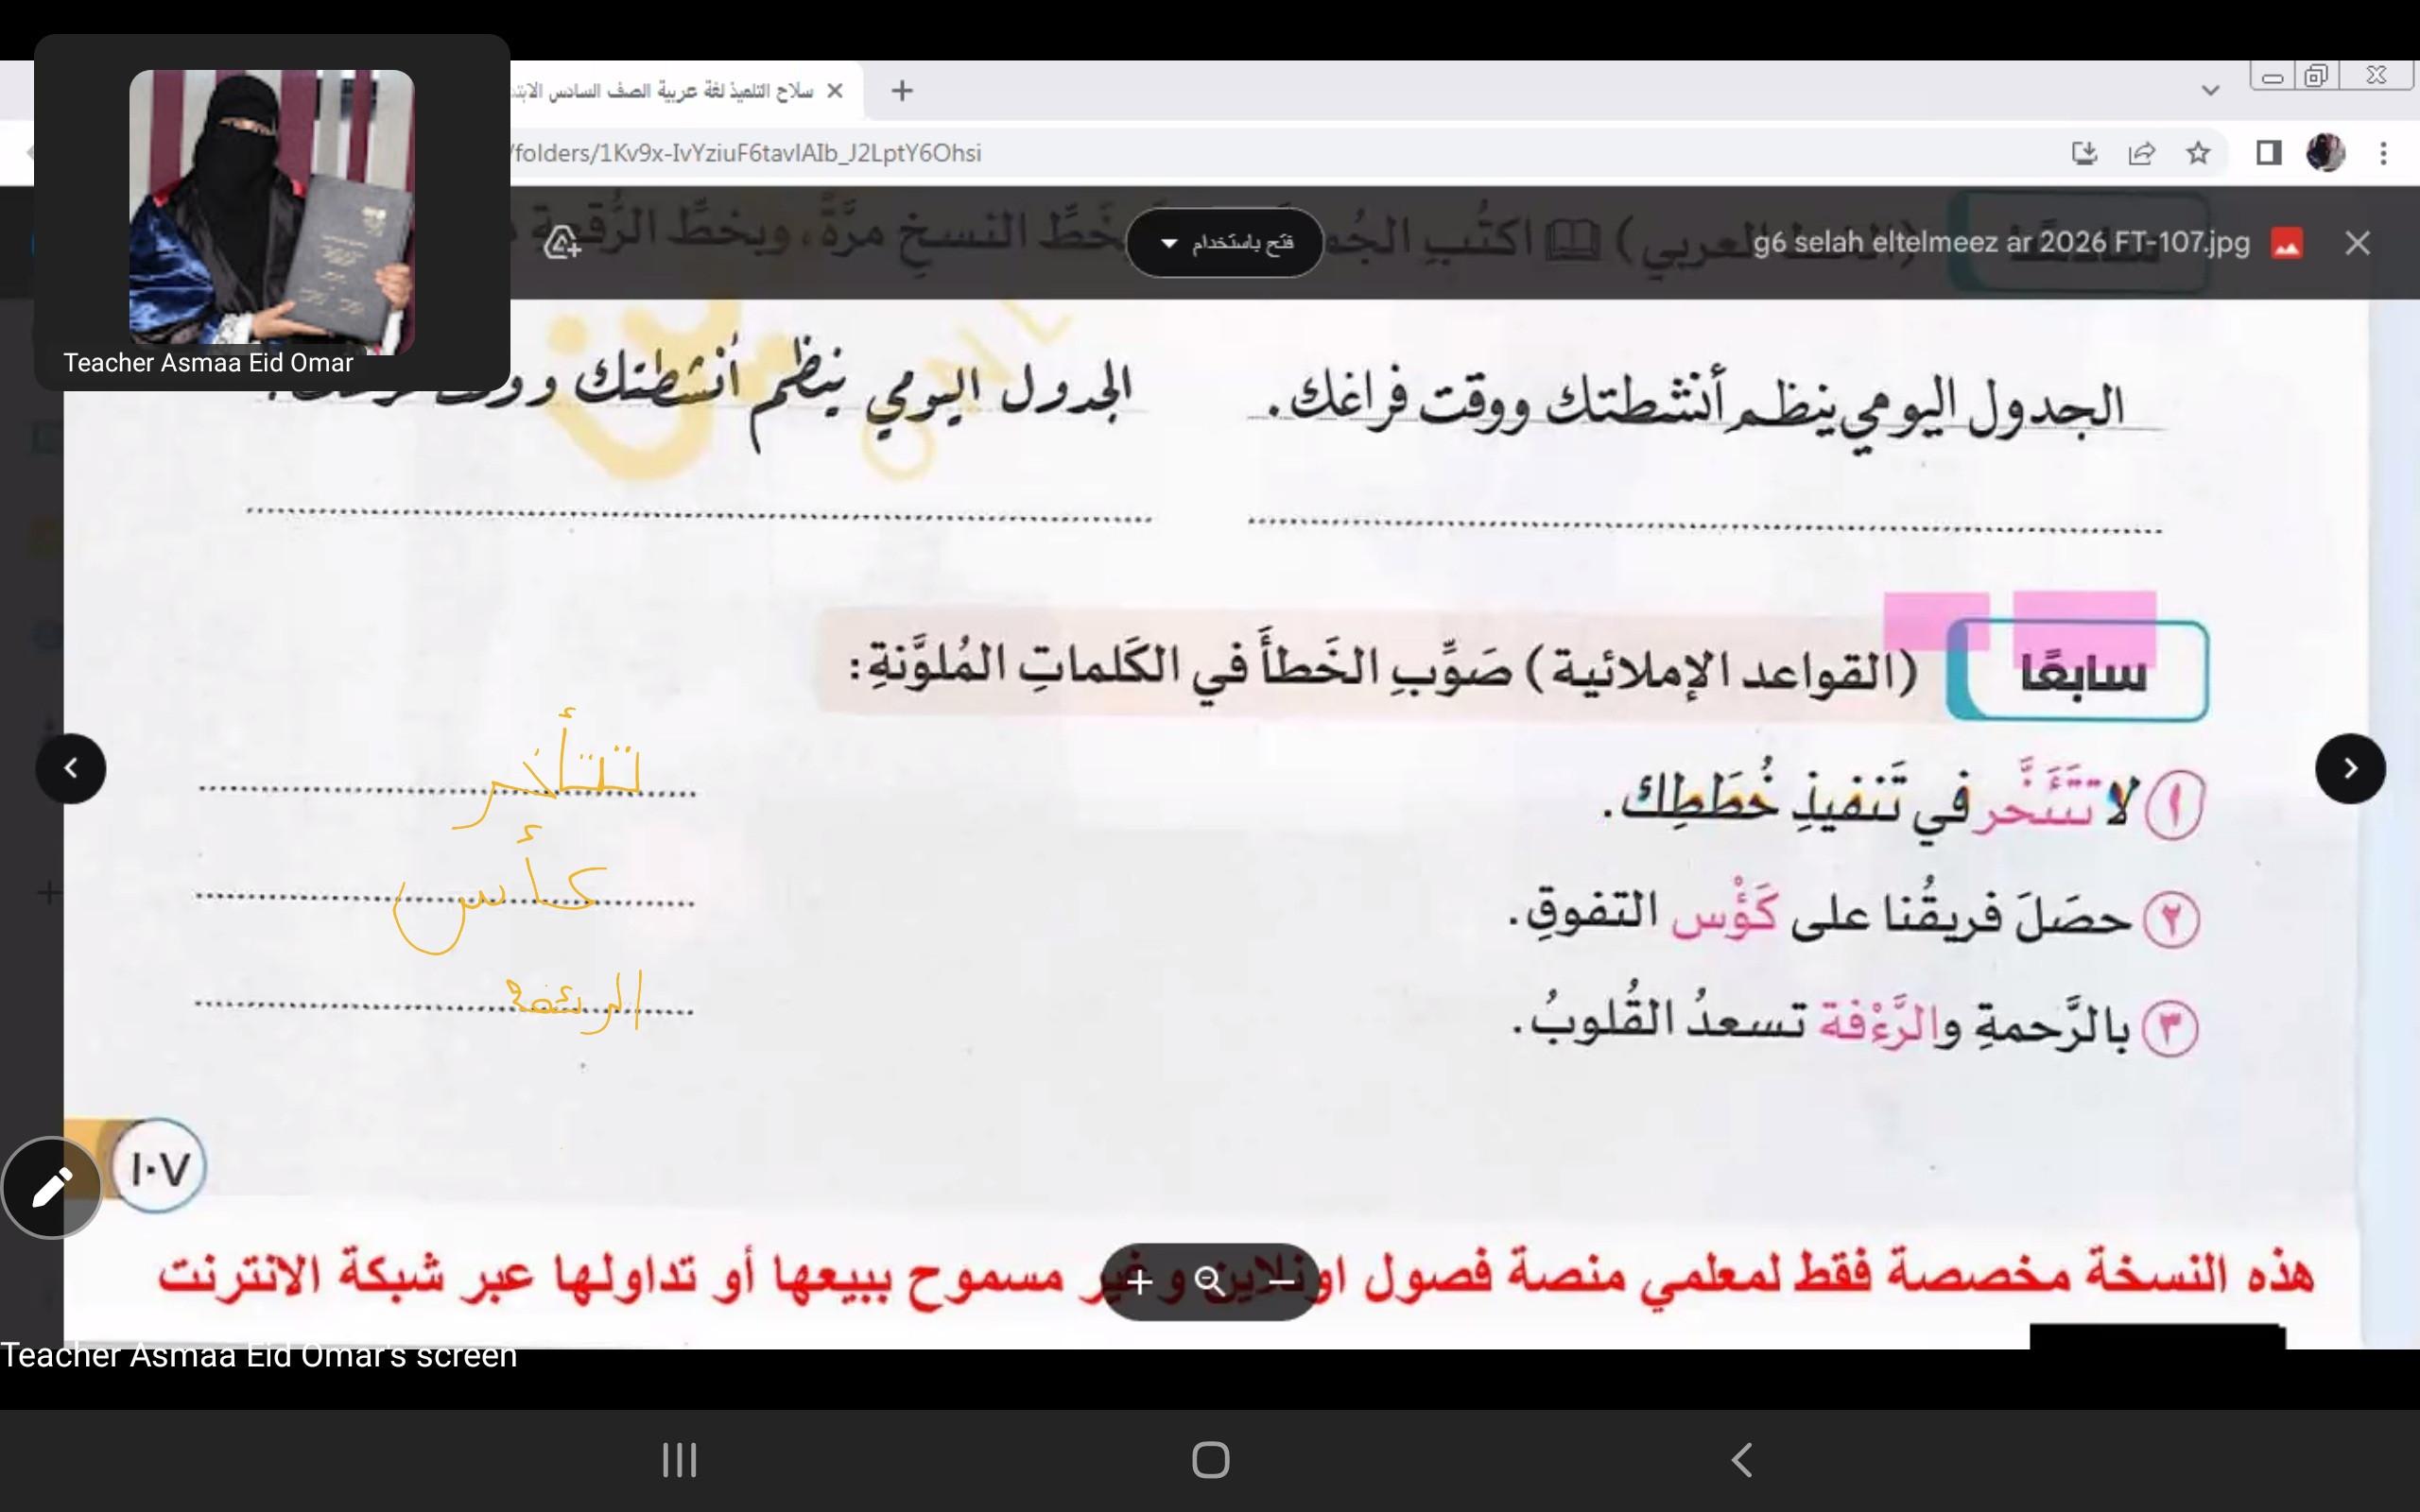This screenshot has height=1512, width=2420.
Task: Go to the next image
Action: coord(2350,768)
